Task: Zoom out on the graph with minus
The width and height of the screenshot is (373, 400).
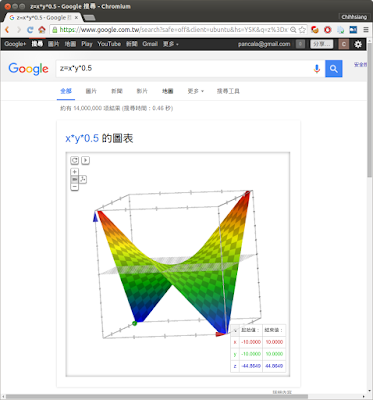Action: coord(75,187)
